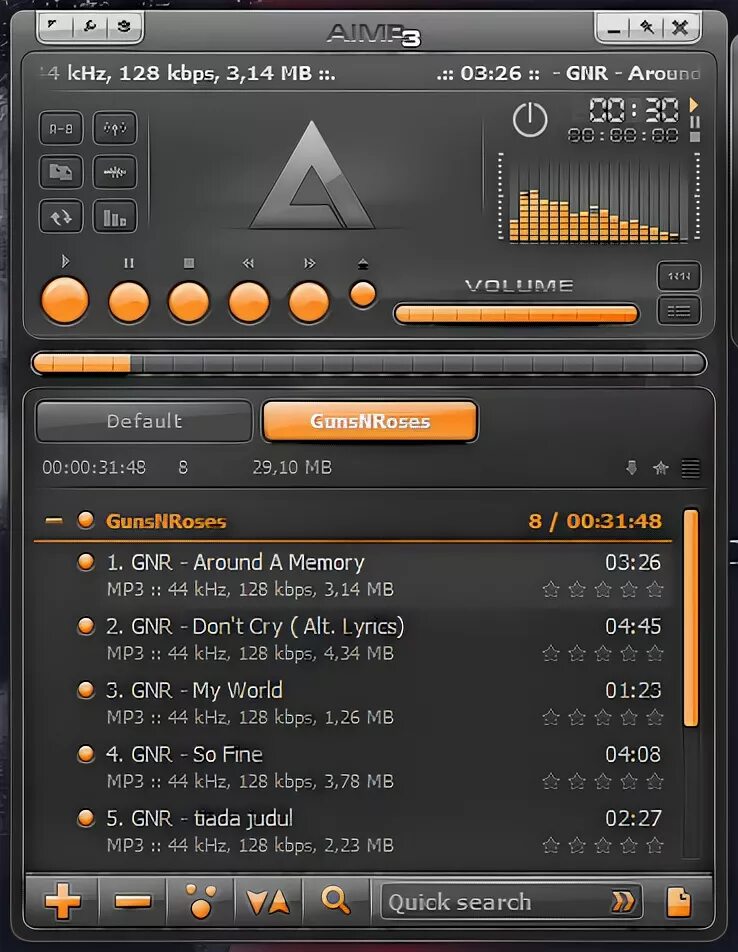This screenshot has height=952, width=738.
Task: Toggle playlist panel with the list button
Action: point(679,311)
